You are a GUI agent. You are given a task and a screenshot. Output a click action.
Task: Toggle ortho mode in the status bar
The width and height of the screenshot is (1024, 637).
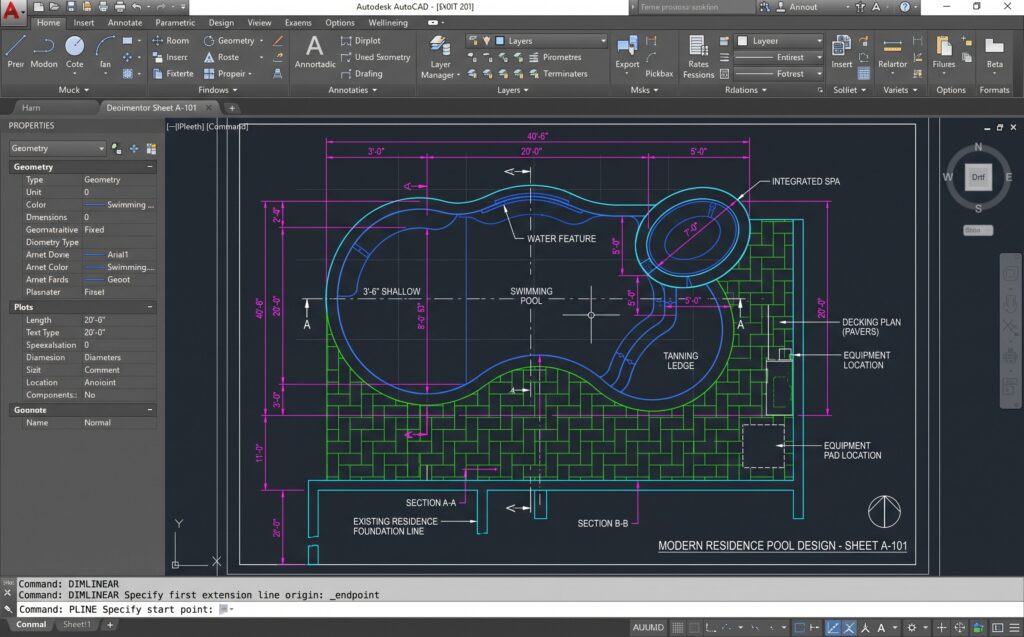click(x=711, y=627)
